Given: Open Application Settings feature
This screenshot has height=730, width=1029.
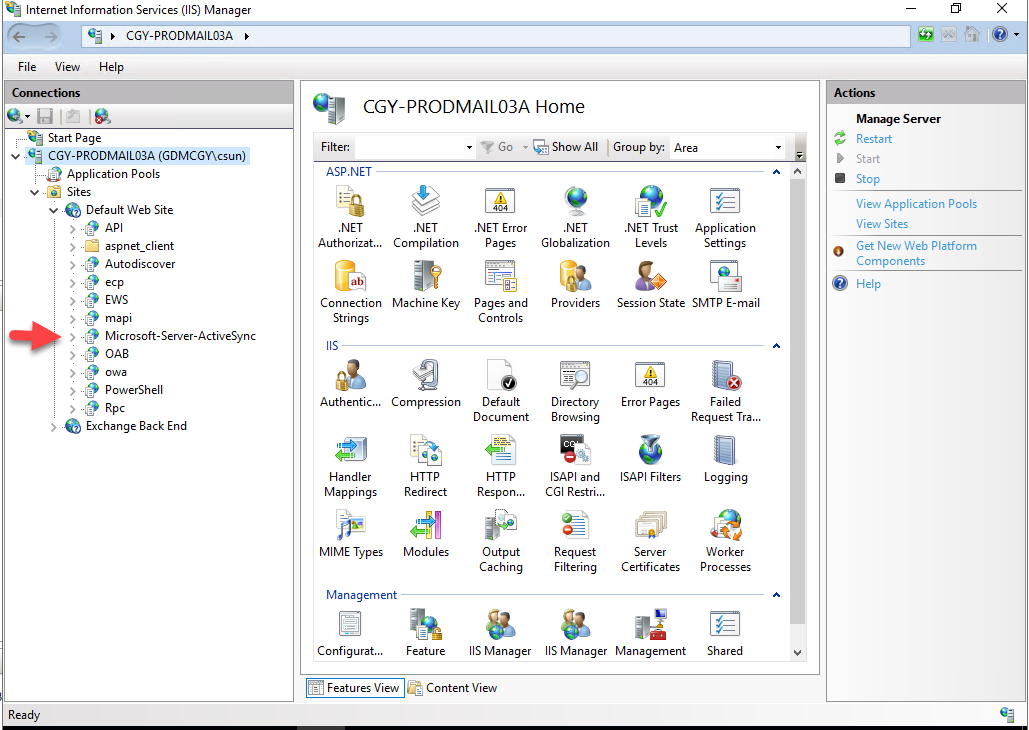Looking at the screenshot, I should 725,217.
